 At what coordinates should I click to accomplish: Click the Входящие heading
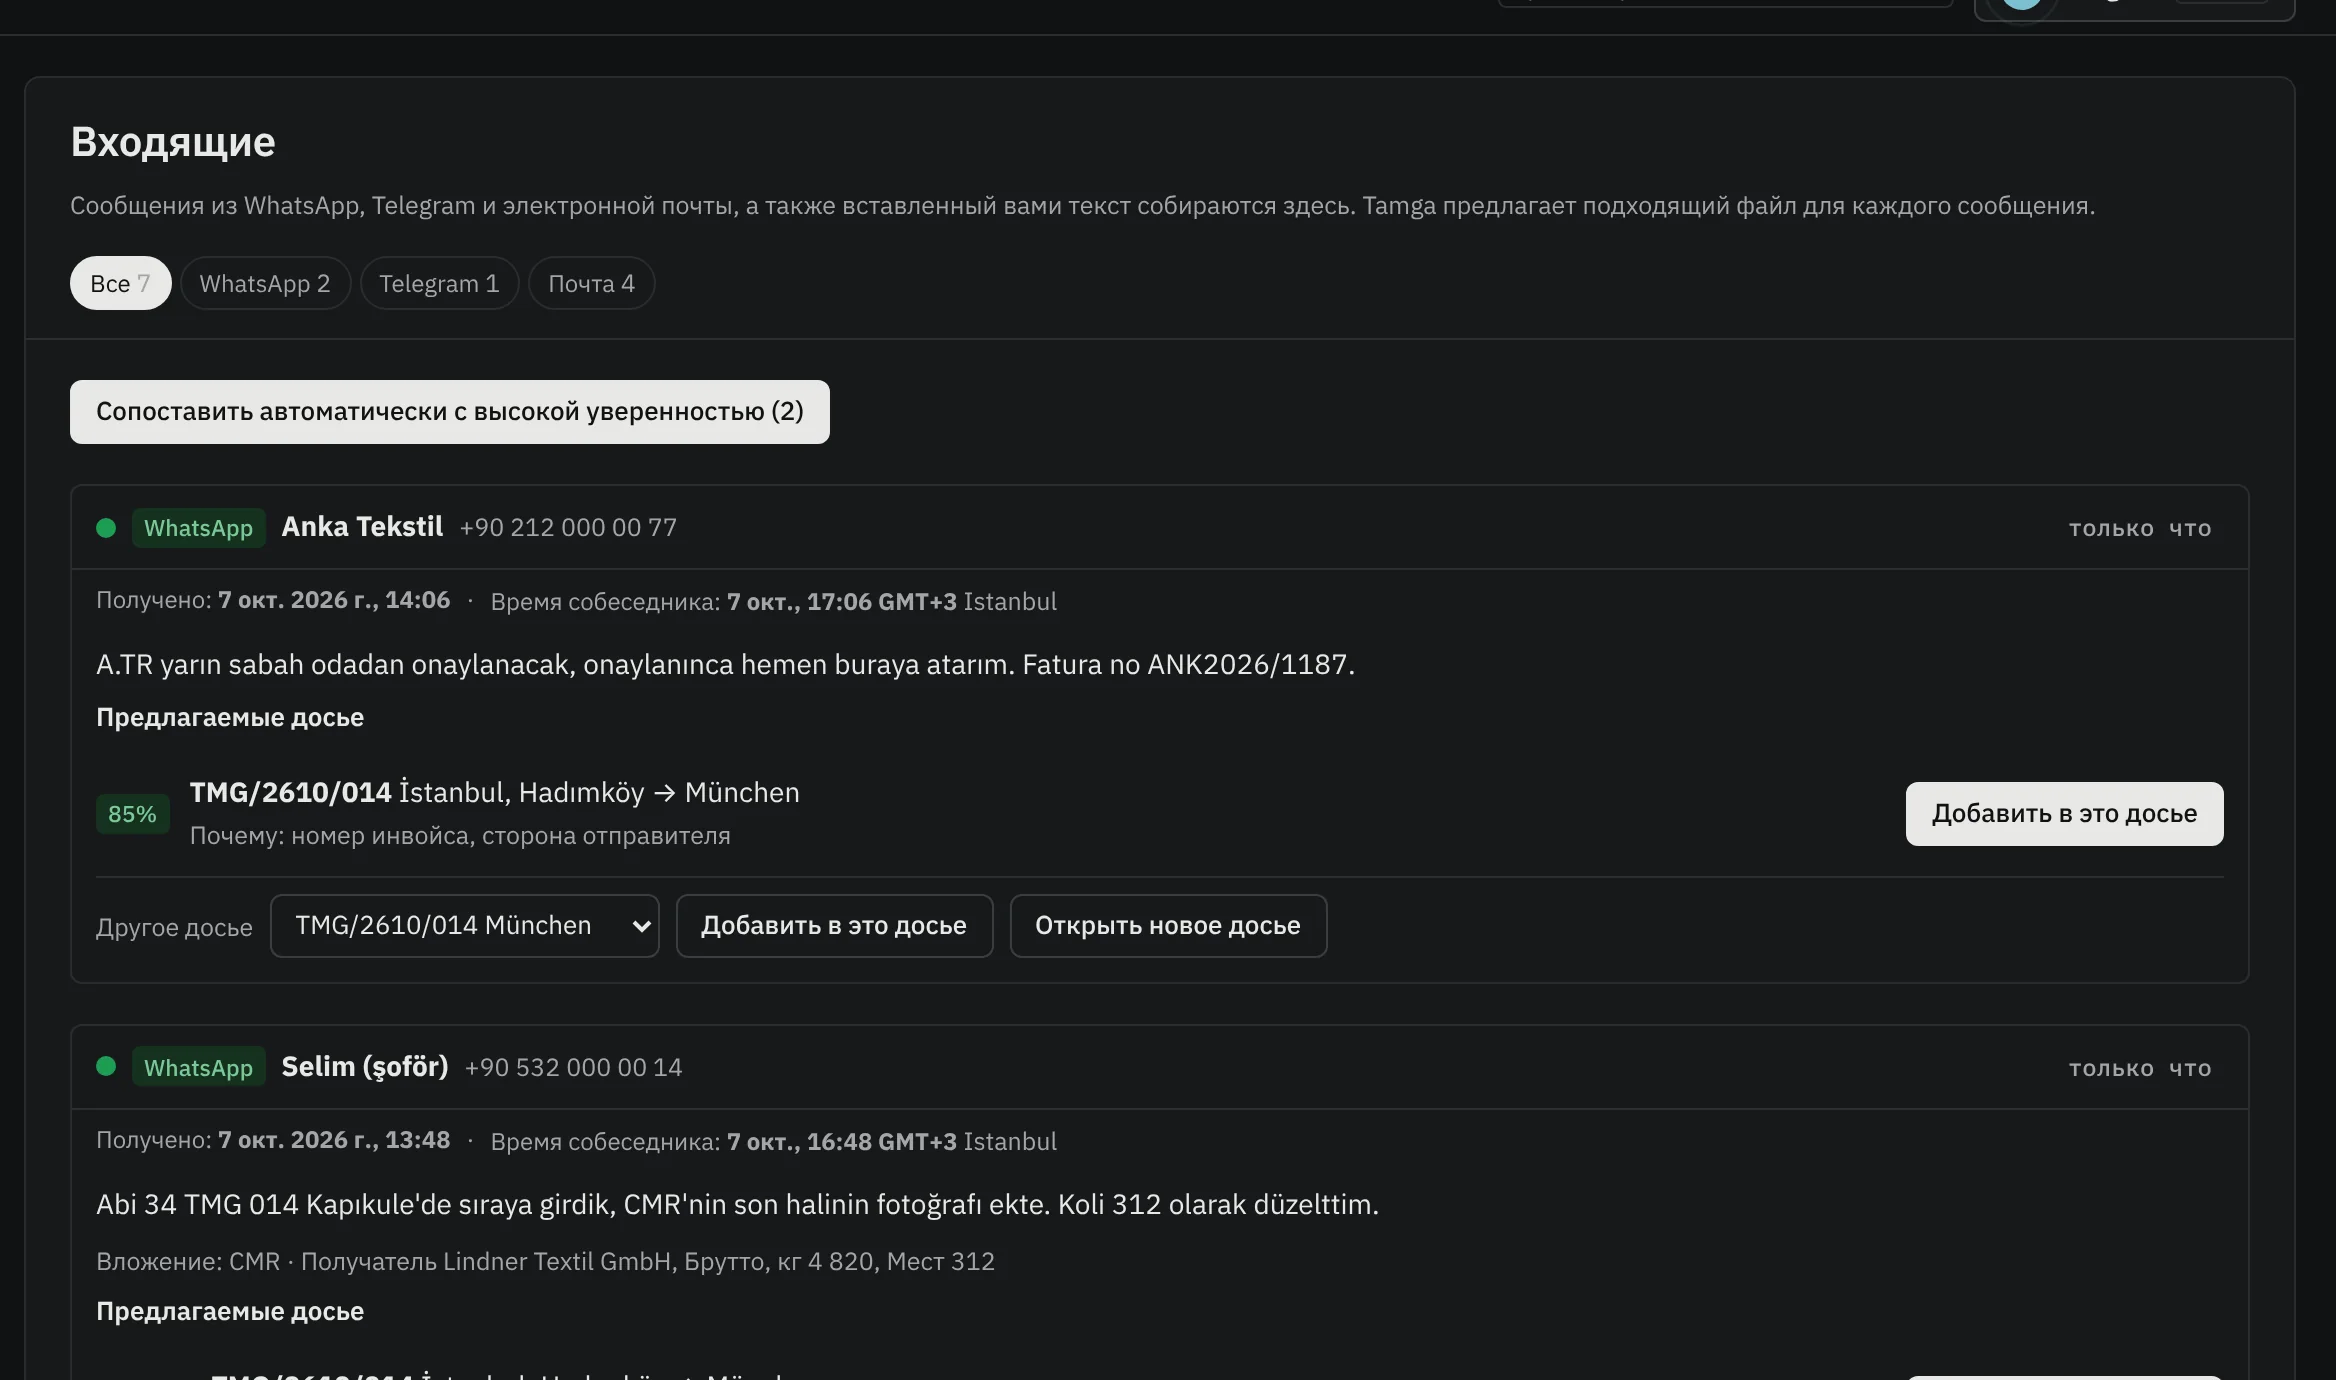[173, 142]
